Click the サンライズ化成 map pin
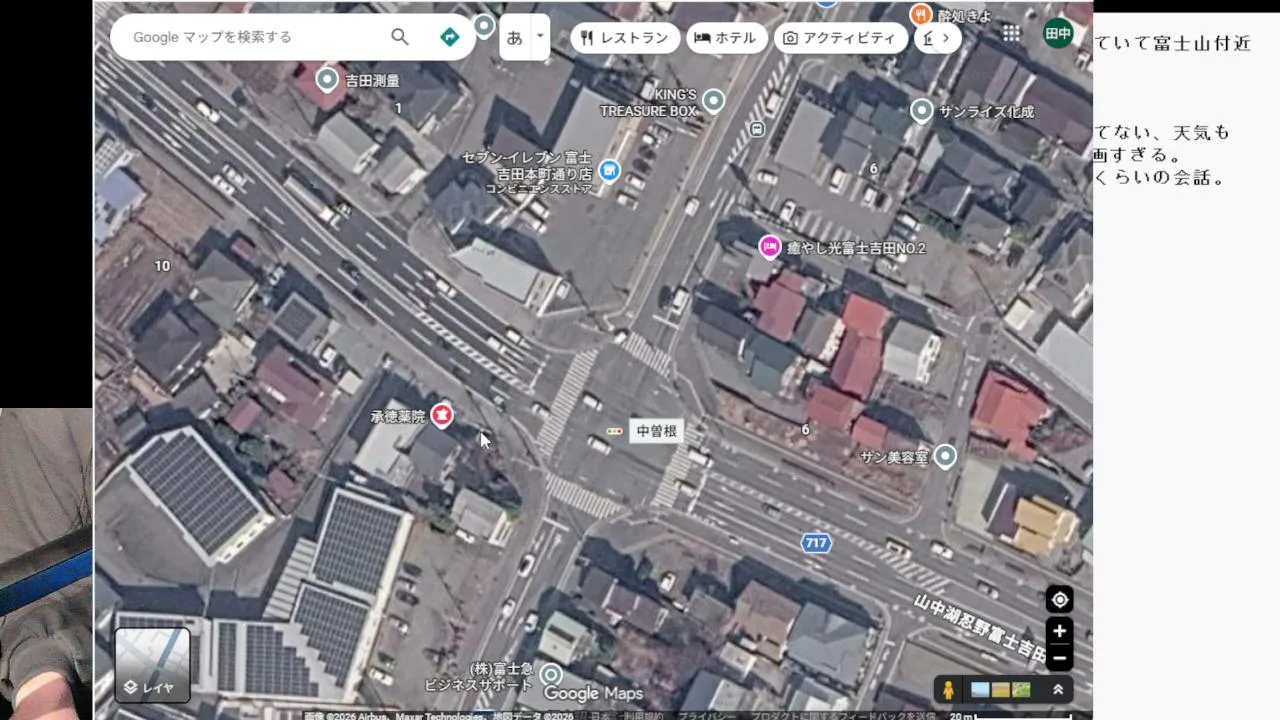The image size is (1280, 720). tap(922, 110)
